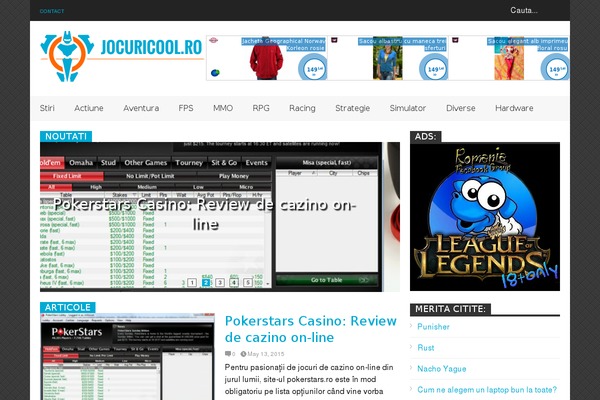Click the May 13, 2015 date text

pyautogui.click(x=266, y=354)
